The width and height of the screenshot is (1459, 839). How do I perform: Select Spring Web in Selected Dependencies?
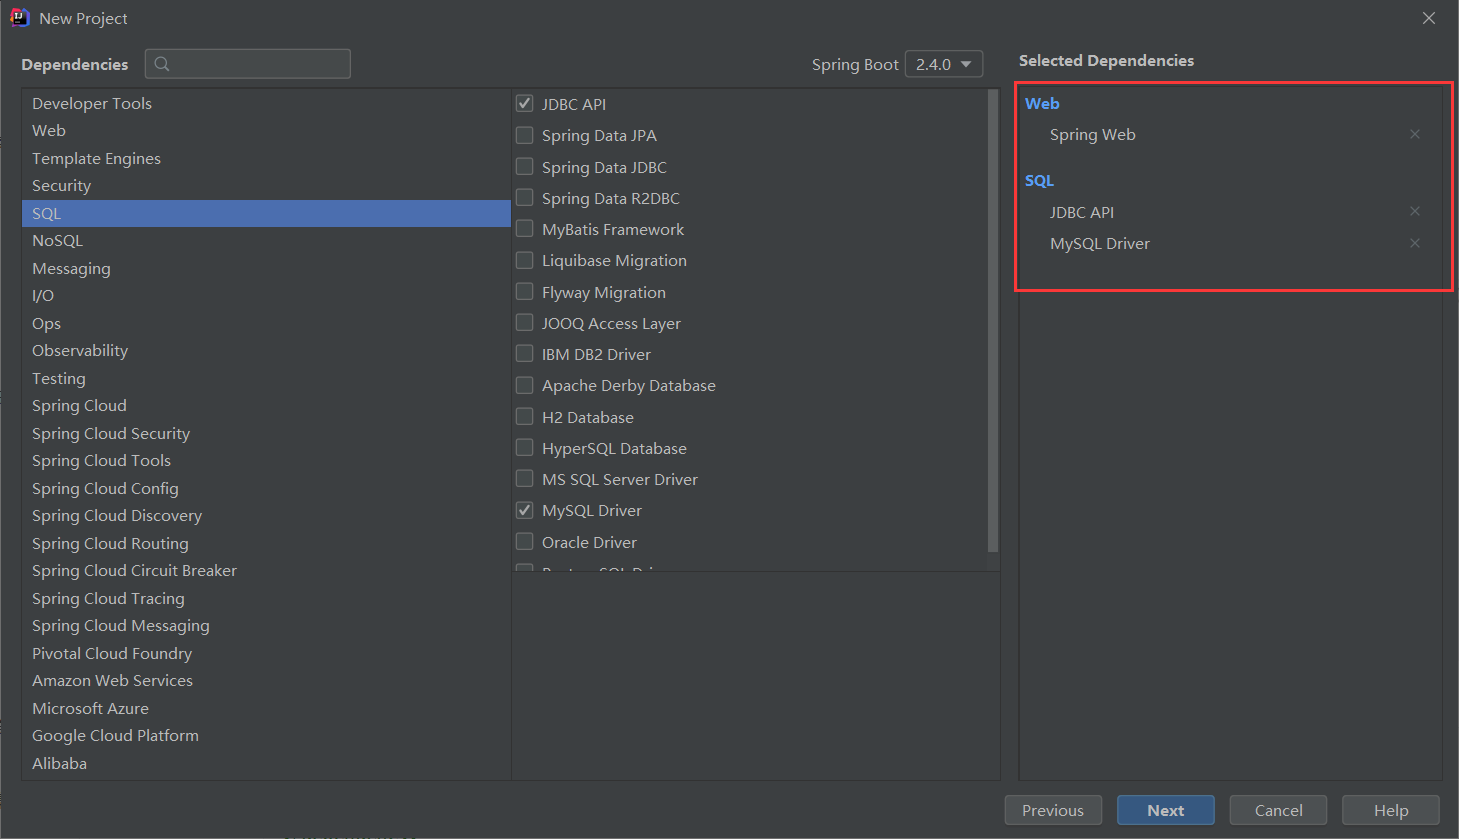(x=1092, y=134)
